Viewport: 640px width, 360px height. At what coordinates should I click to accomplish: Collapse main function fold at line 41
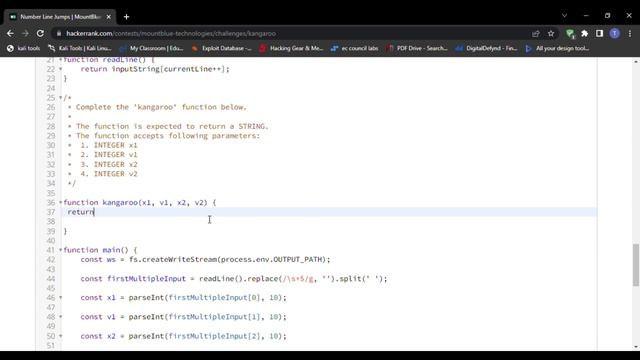click(60, 250)
